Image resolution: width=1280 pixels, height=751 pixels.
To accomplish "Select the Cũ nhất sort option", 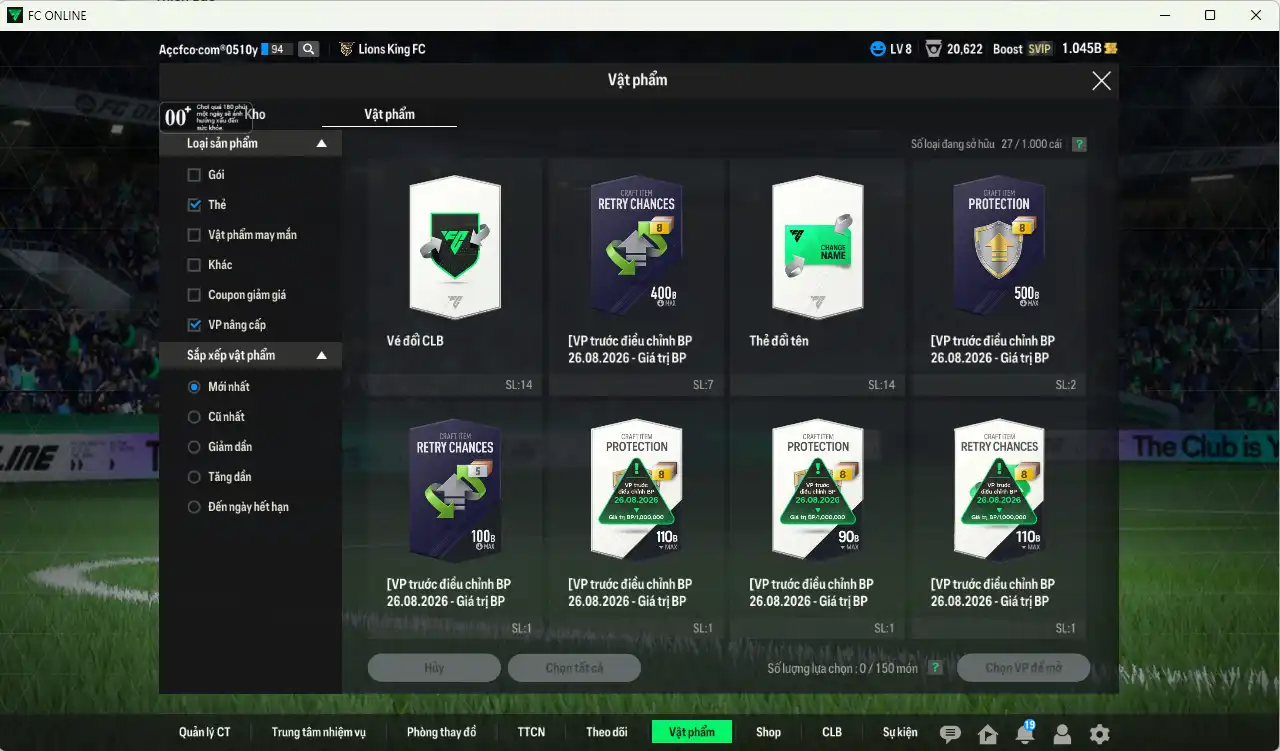I will tap(194, 417).
